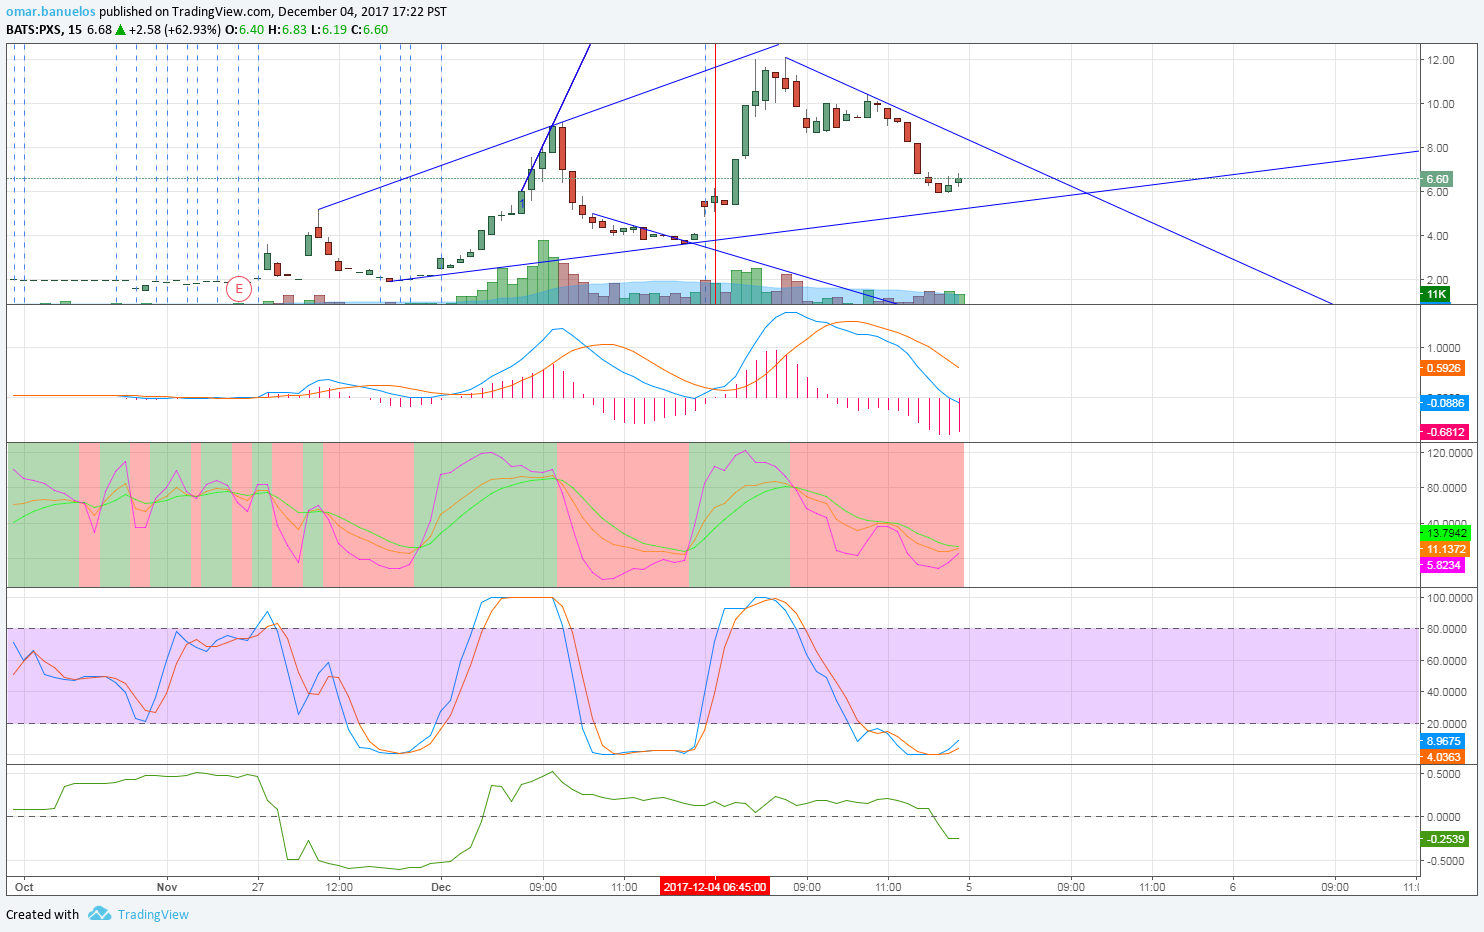Open the TradingView link in footer

[x=153, y=915]
